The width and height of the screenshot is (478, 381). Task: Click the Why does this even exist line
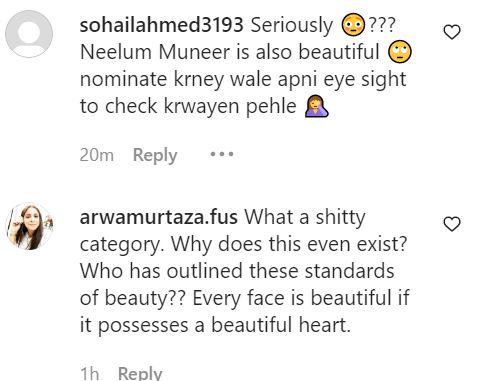click(244, 244)
